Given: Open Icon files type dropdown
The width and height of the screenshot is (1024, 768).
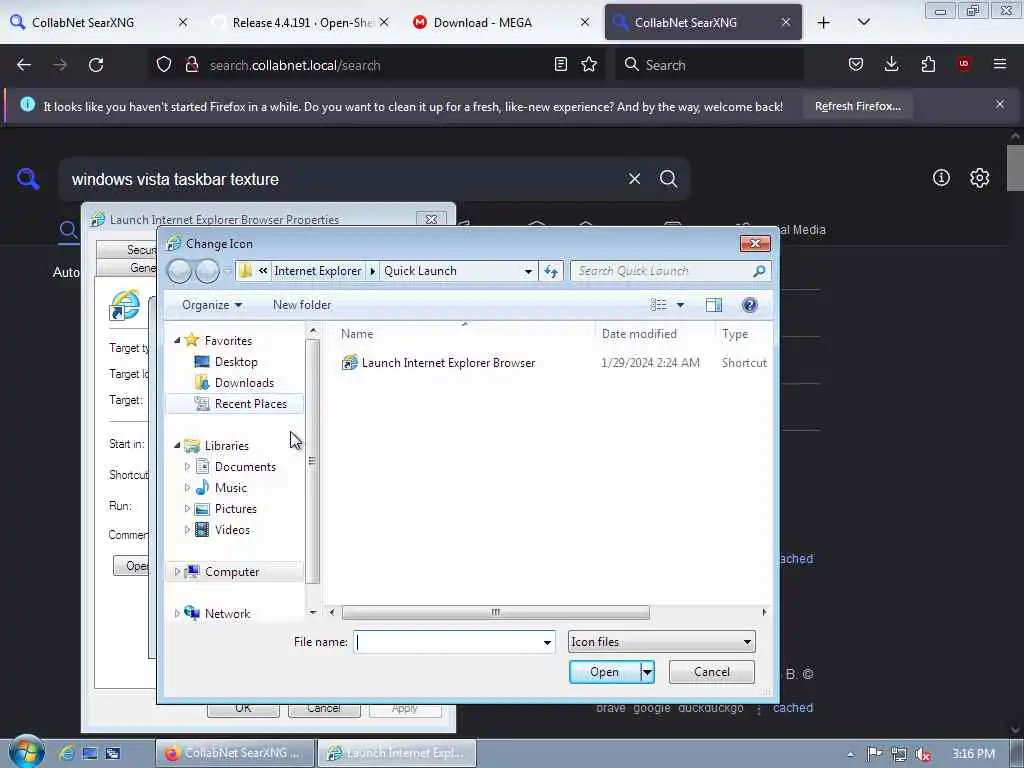Looking at the screenshot, I should click(662, 642).
